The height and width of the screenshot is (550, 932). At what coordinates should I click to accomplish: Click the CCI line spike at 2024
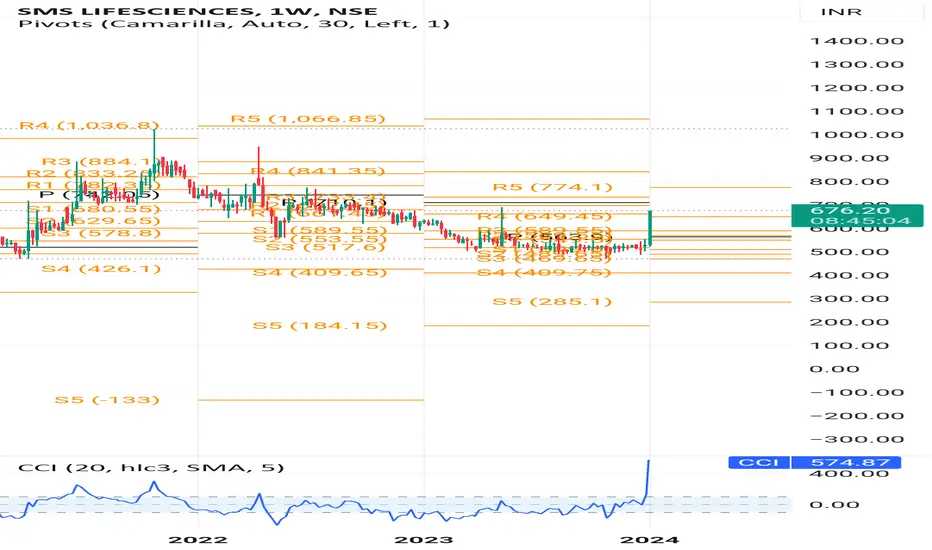647,477
